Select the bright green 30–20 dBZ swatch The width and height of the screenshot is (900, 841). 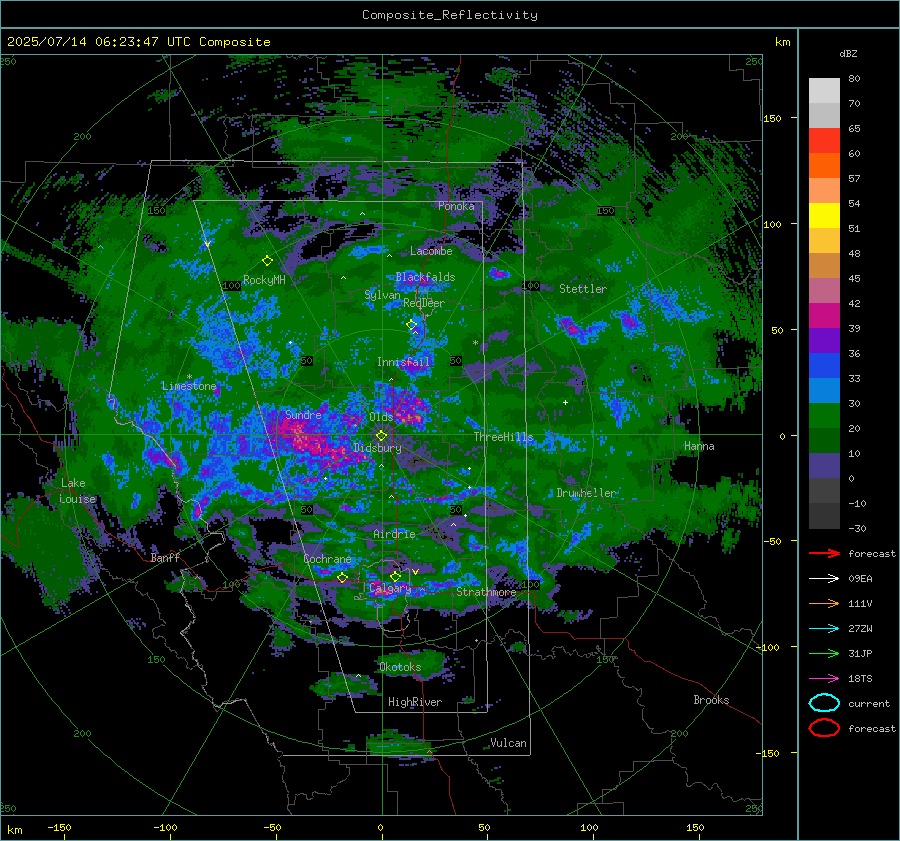824,416
